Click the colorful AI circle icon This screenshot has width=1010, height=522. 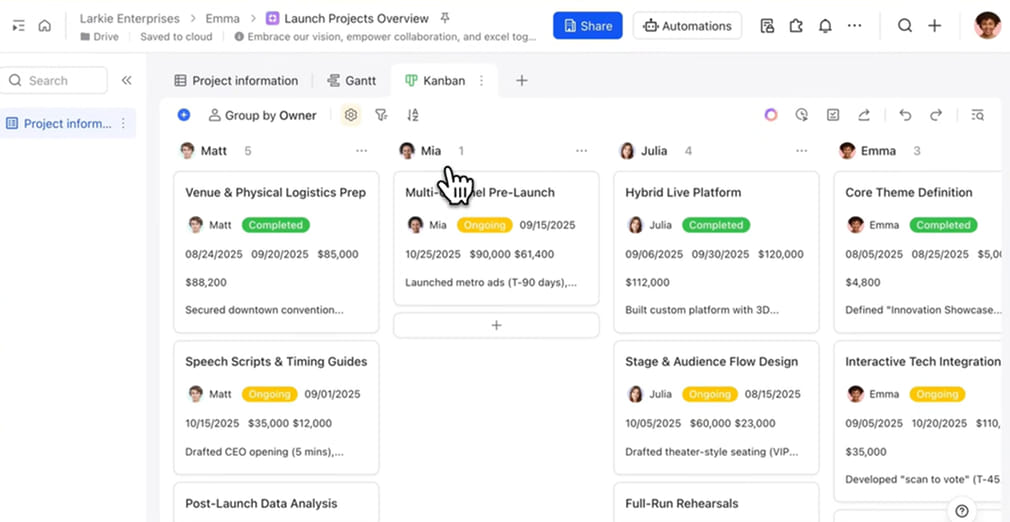point(771,115)
